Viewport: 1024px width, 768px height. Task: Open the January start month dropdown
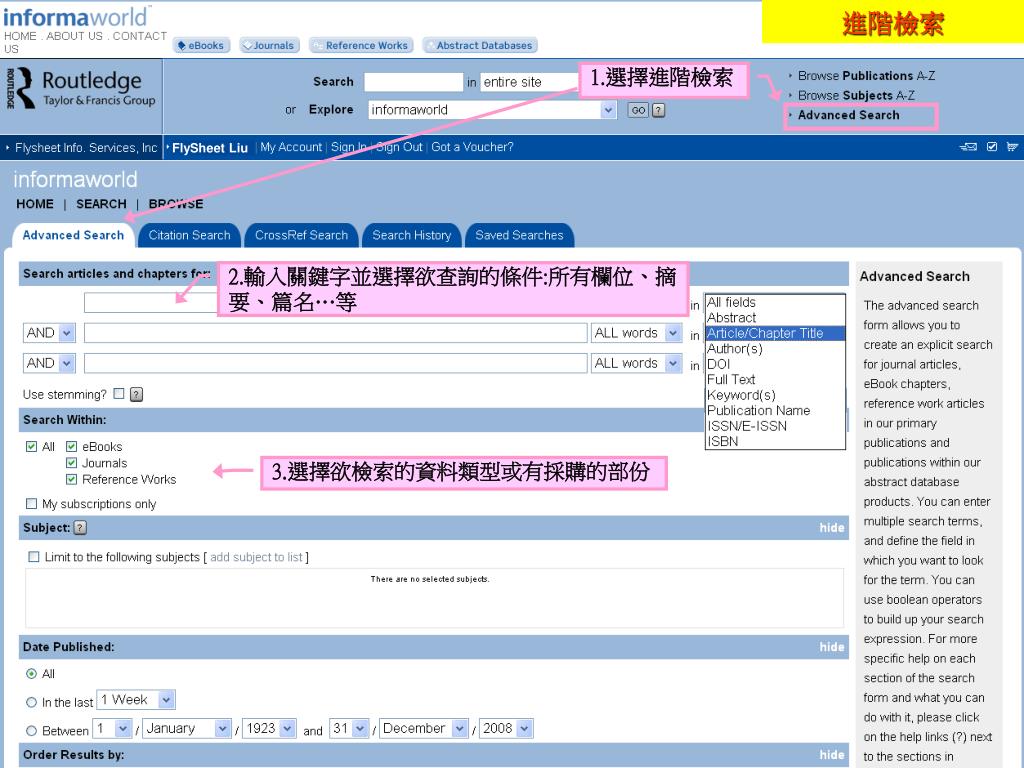187,728
